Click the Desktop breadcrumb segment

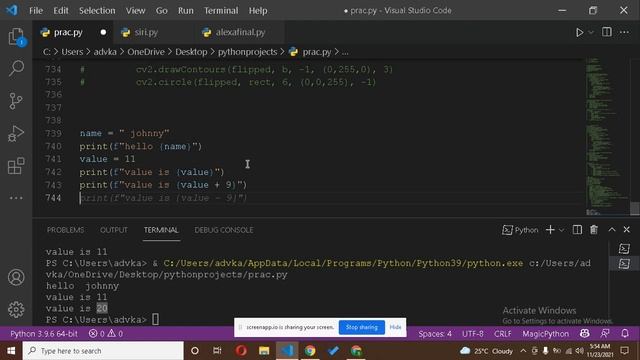(x=191, y=52)
